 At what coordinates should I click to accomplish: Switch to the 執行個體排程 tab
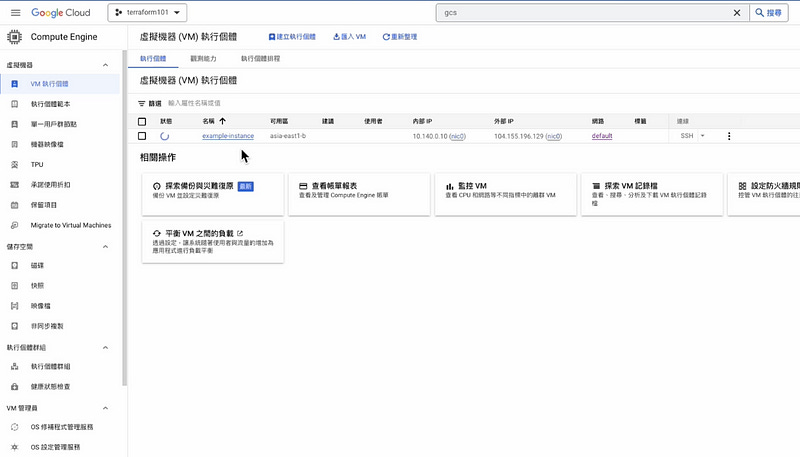pos(261,59)
